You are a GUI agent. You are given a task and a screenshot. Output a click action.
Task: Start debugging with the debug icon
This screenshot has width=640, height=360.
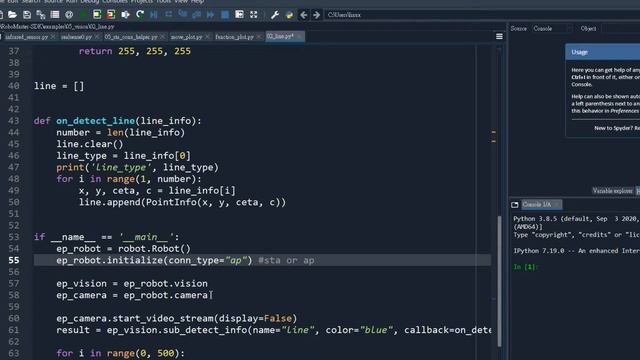[x=154, y=15]
